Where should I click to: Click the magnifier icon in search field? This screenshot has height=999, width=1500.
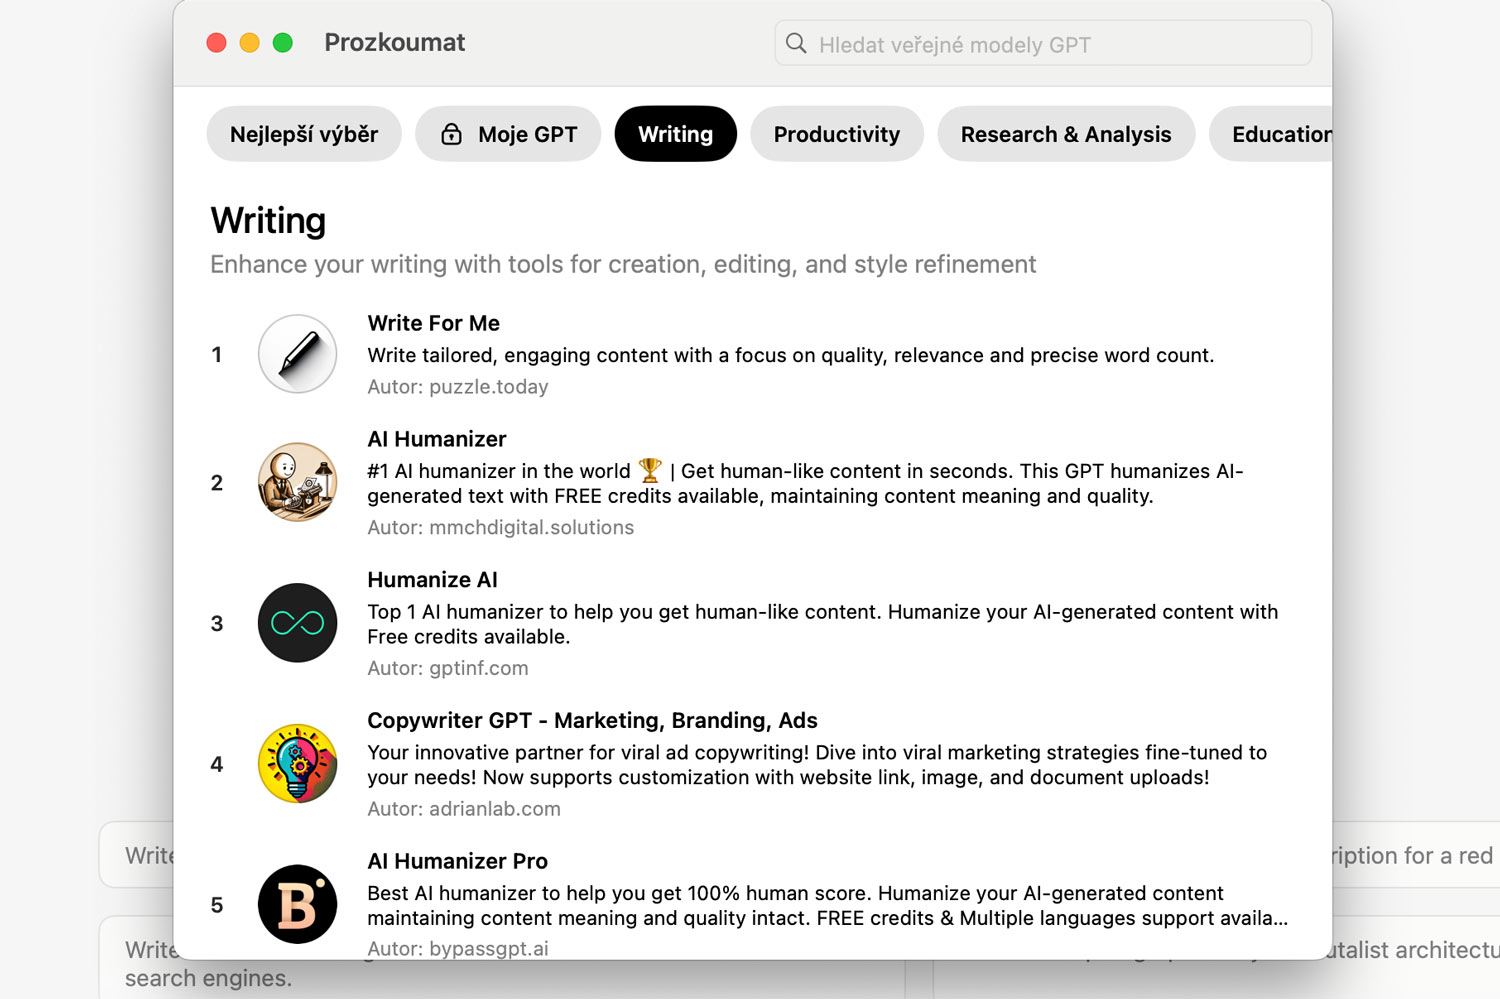point(796,44)
